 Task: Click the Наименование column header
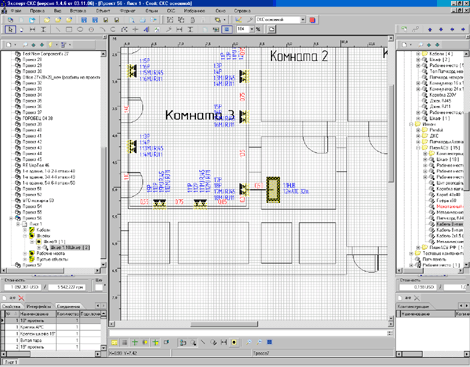click(34, 314)
